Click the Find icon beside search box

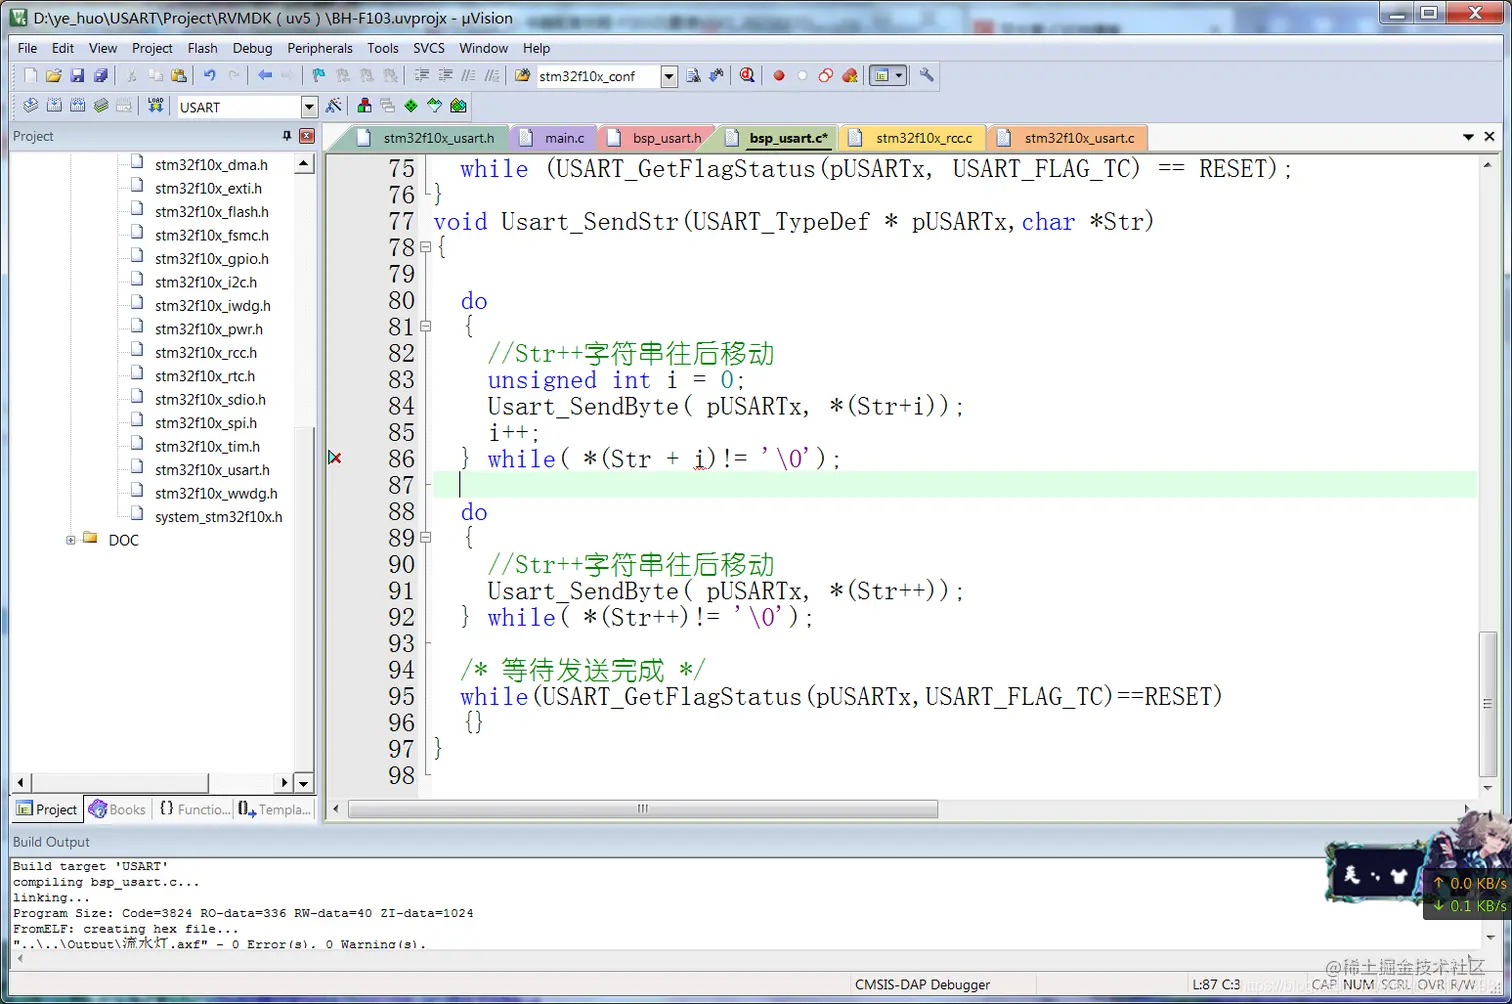tap(693, 75)
